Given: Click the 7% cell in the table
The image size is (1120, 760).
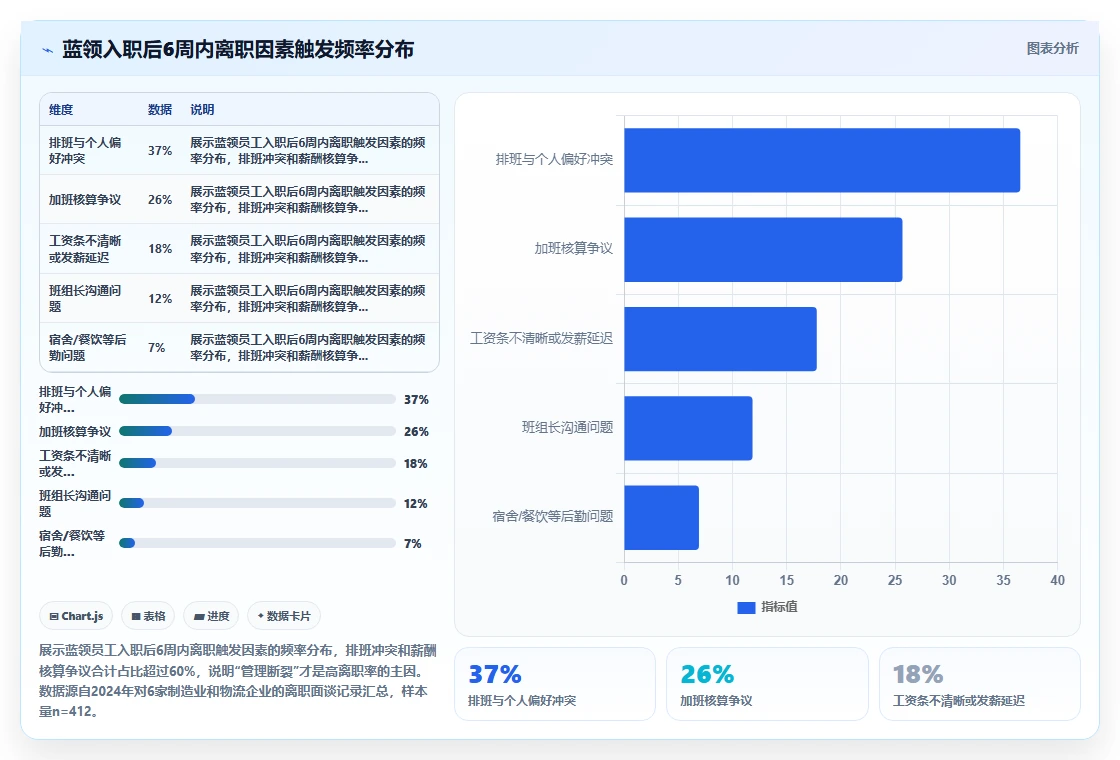Looking at the screenshot, I should (x=156, y=347).
